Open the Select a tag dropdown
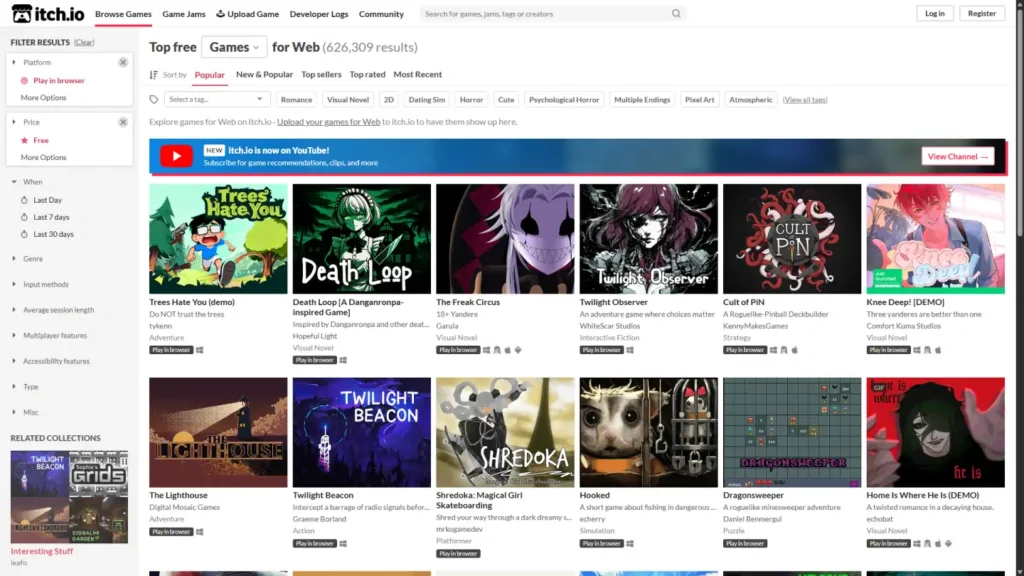Viewport: 1024px width, 576px height. [217, 100]
